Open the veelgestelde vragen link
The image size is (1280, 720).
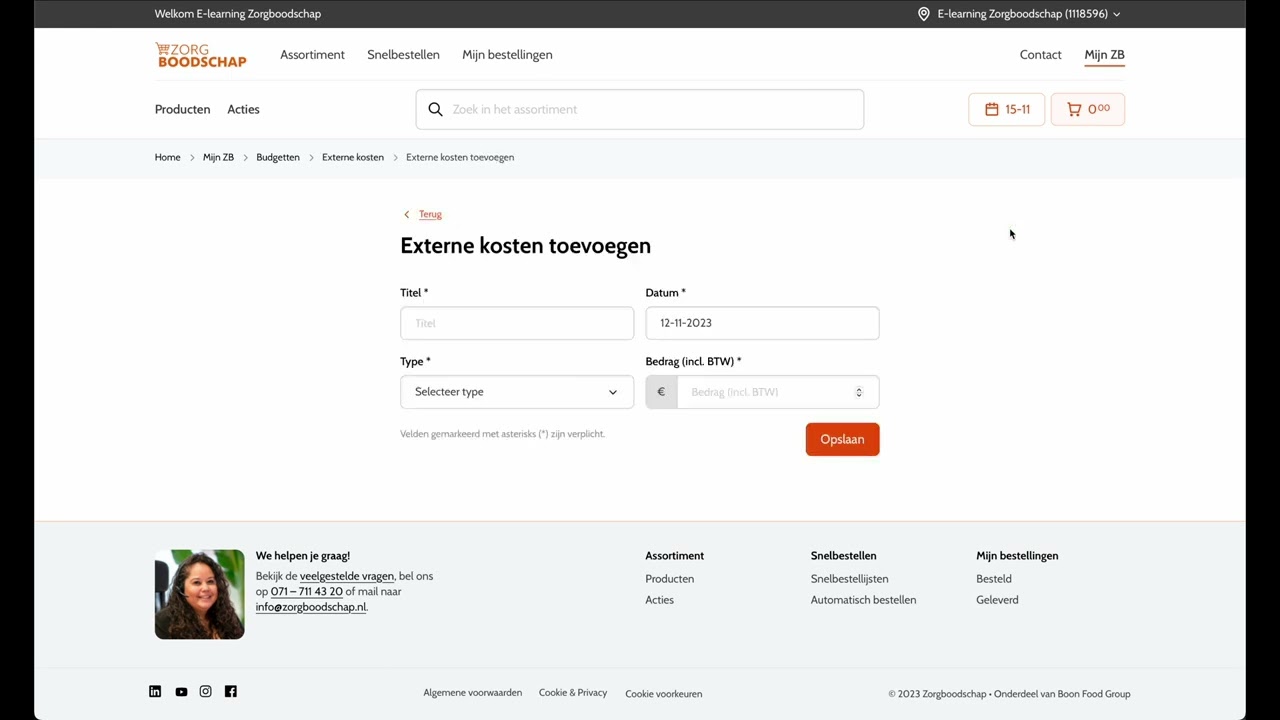click(x=347, y=576)
